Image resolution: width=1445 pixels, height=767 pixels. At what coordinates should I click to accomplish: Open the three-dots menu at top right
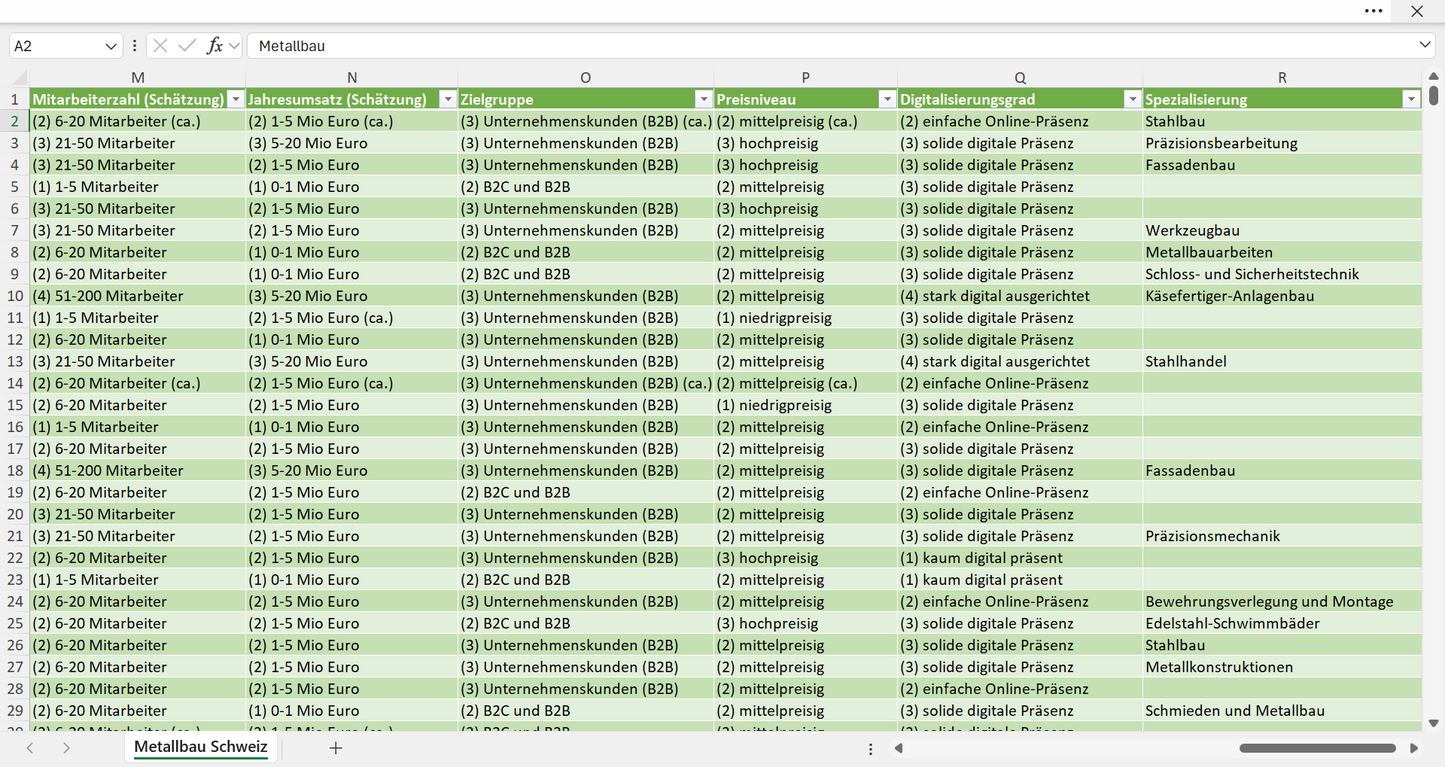click(1374, 11)
